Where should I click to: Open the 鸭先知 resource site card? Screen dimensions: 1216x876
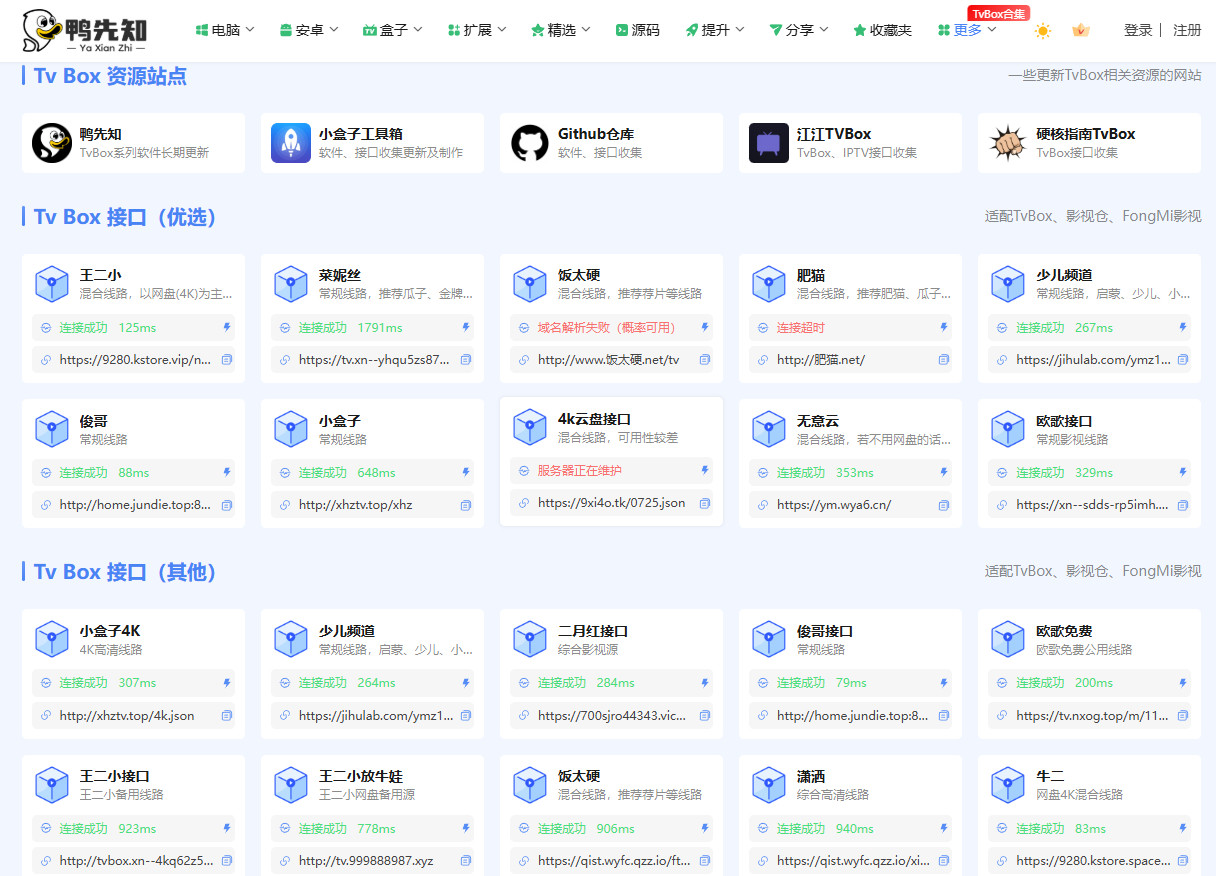133,143
